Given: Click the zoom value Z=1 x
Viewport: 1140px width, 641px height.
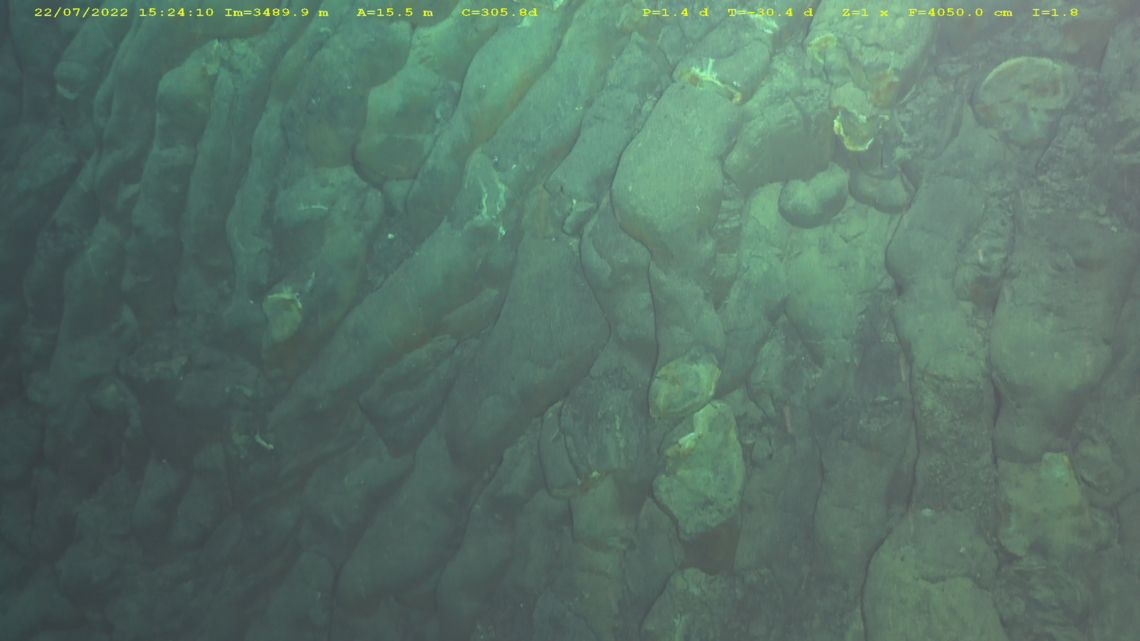Looking at the screenshot, I should [865, 12].
